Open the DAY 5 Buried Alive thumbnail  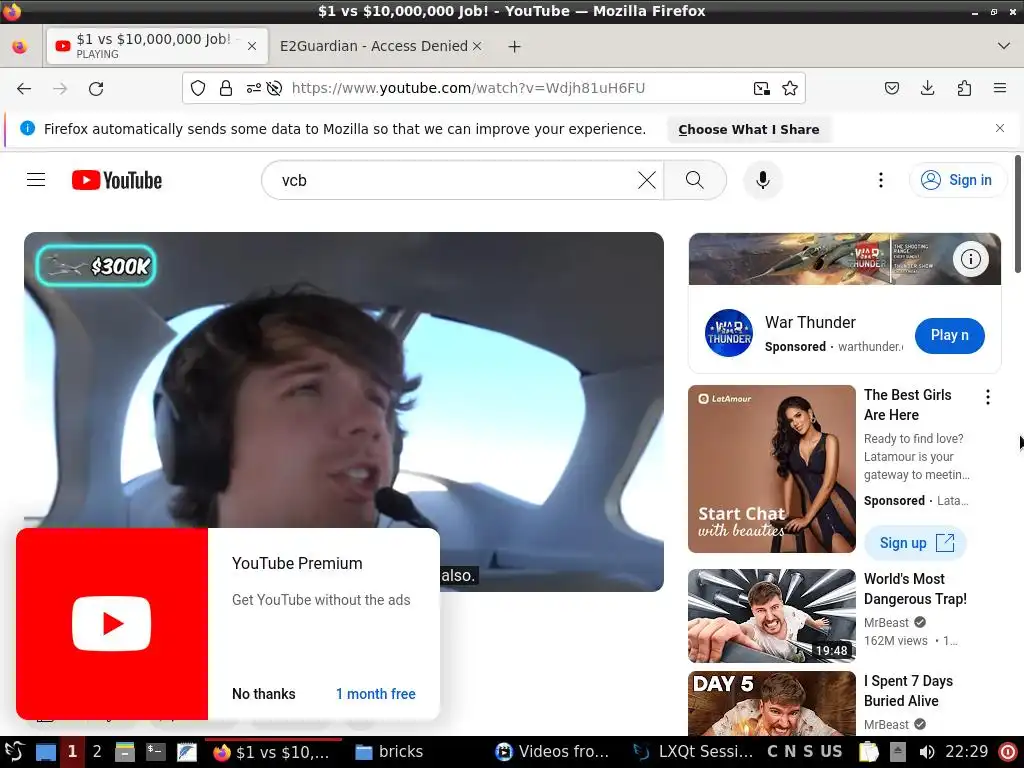click(772, 704)
